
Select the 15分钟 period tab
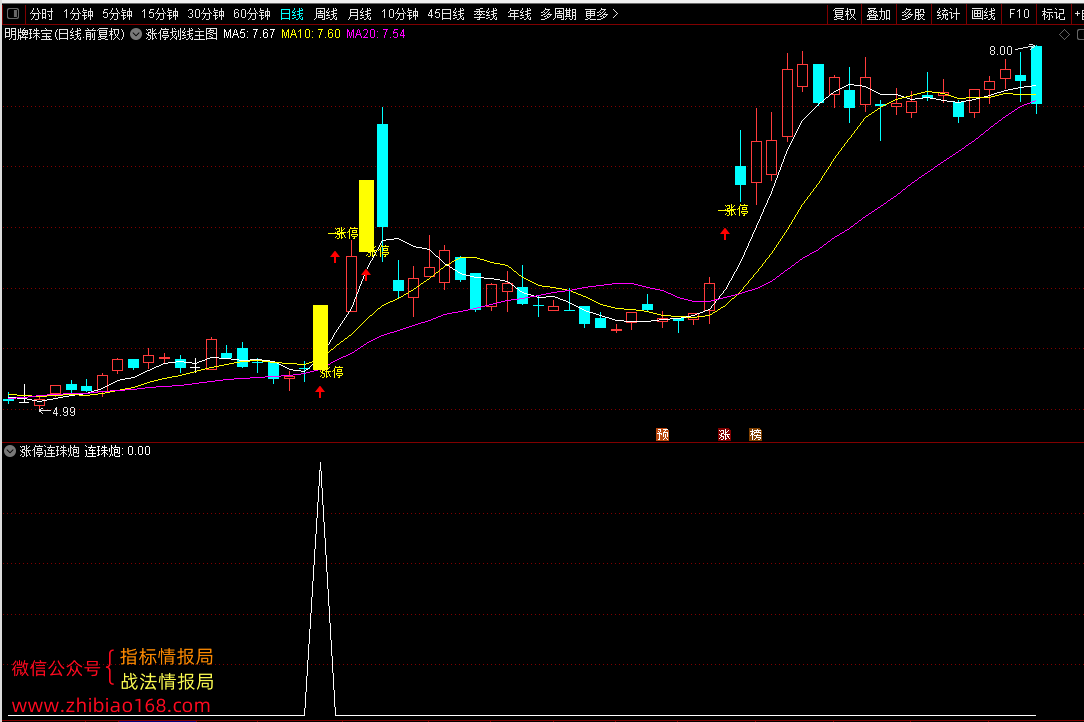click(x=160, y=14)
